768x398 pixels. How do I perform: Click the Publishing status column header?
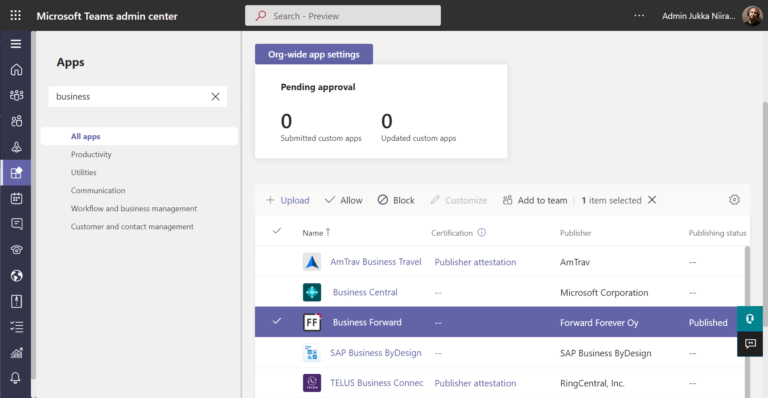point(718,233)
